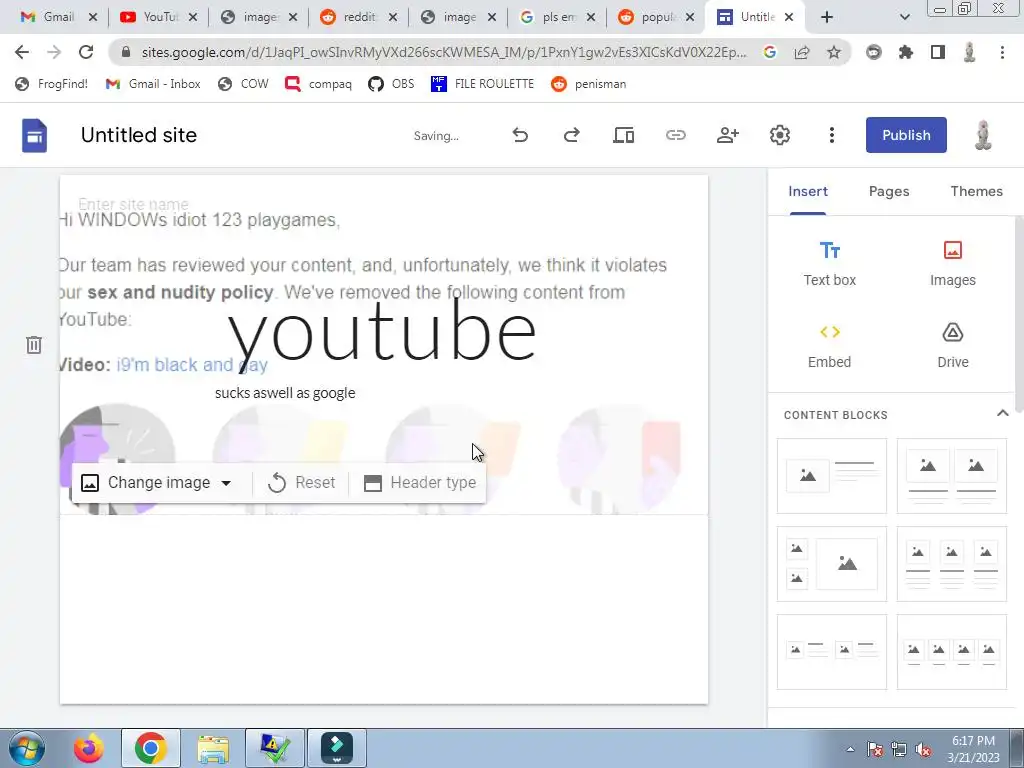The height and width of the screenshot is (768, 1024).
Task: Reset the header image
Action: click(301, 483)
